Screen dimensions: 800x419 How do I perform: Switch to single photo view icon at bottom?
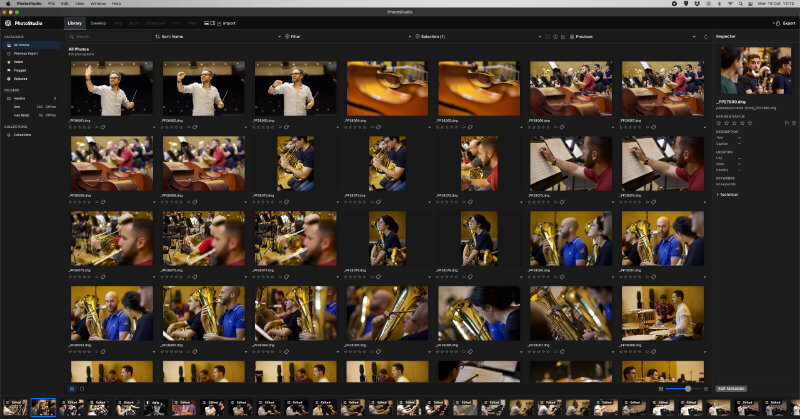point(82,389)
